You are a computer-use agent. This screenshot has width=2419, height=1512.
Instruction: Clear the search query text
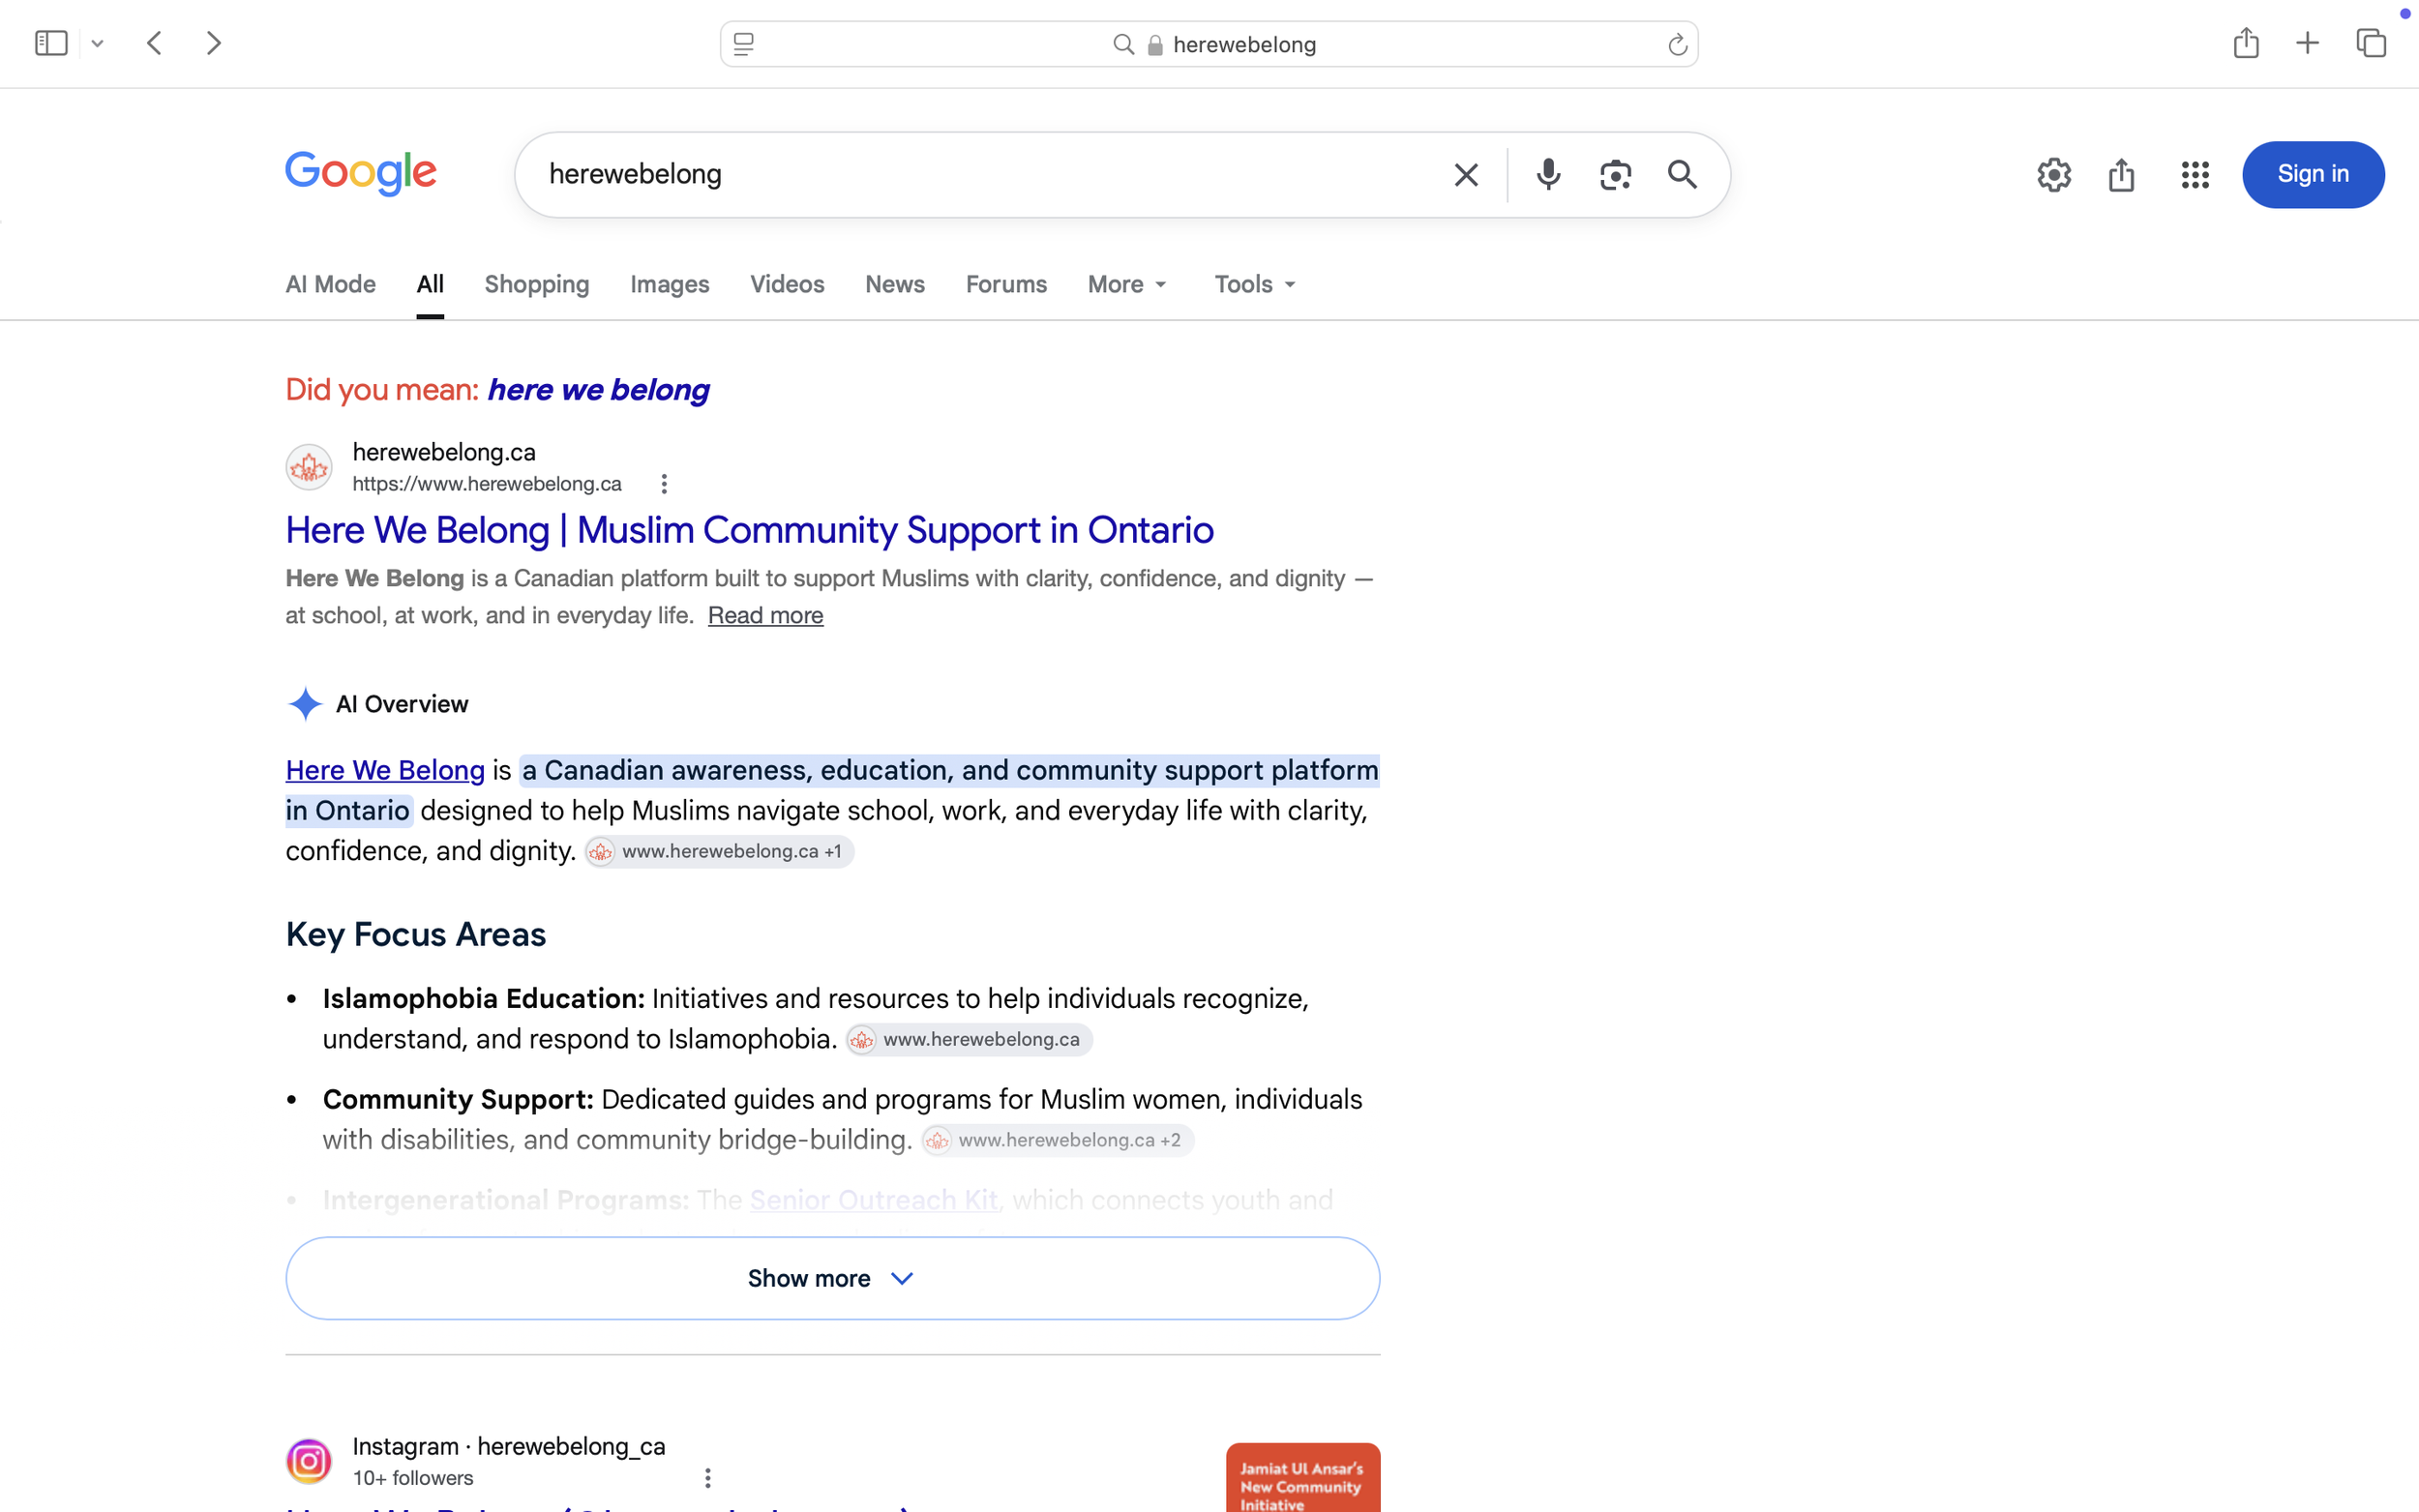(1466, 175)
